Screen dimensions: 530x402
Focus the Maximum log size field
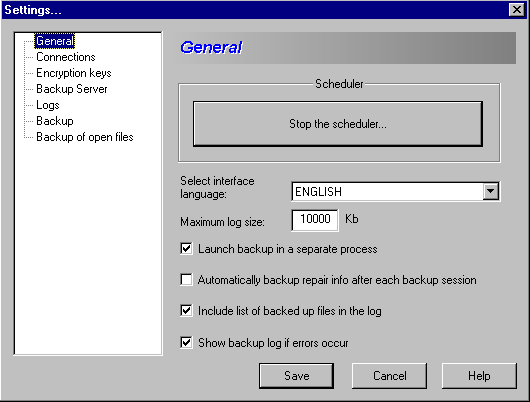315,220
